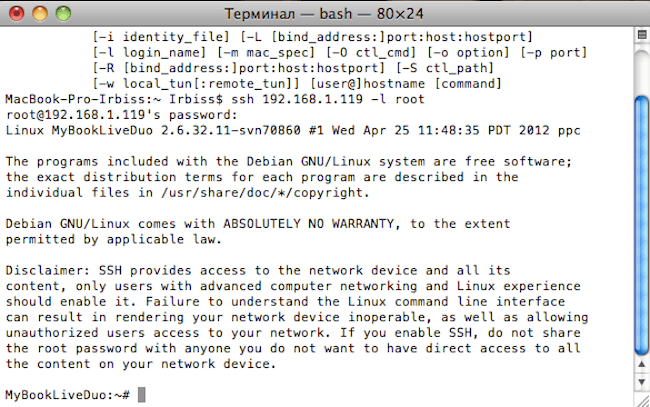Click the '/usr/share/doc/*/copyright' path text
Viewport: 650px width, 407px height.
(261, 193)
